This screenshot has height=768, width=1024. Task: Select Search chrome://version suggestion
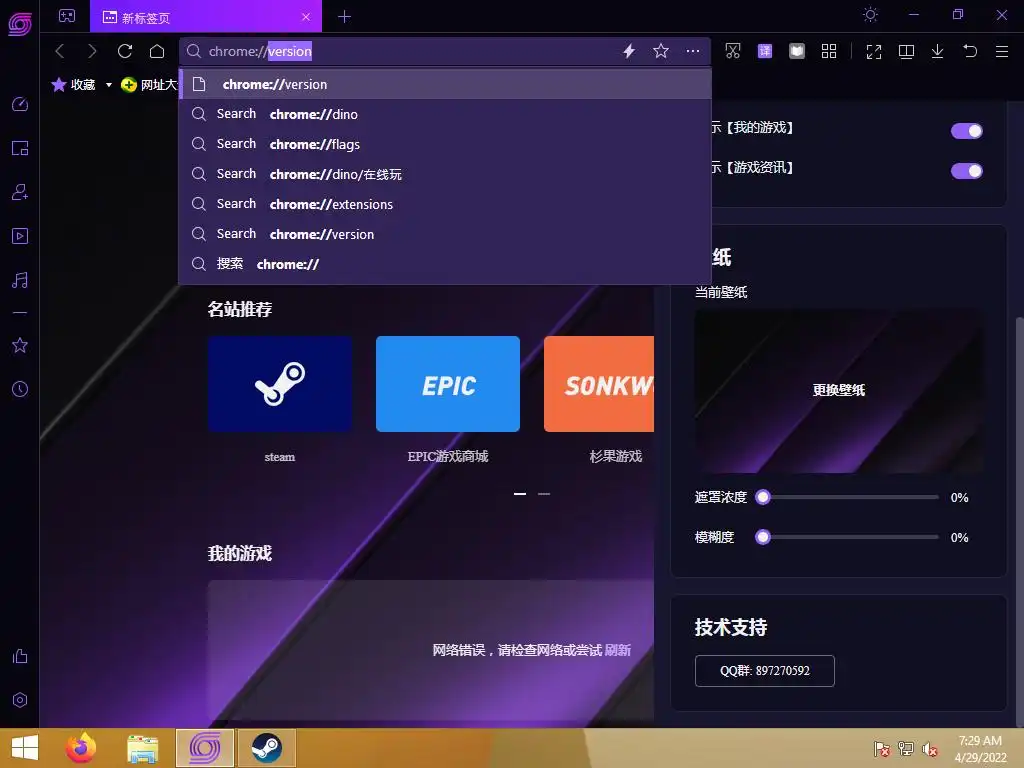445,234
